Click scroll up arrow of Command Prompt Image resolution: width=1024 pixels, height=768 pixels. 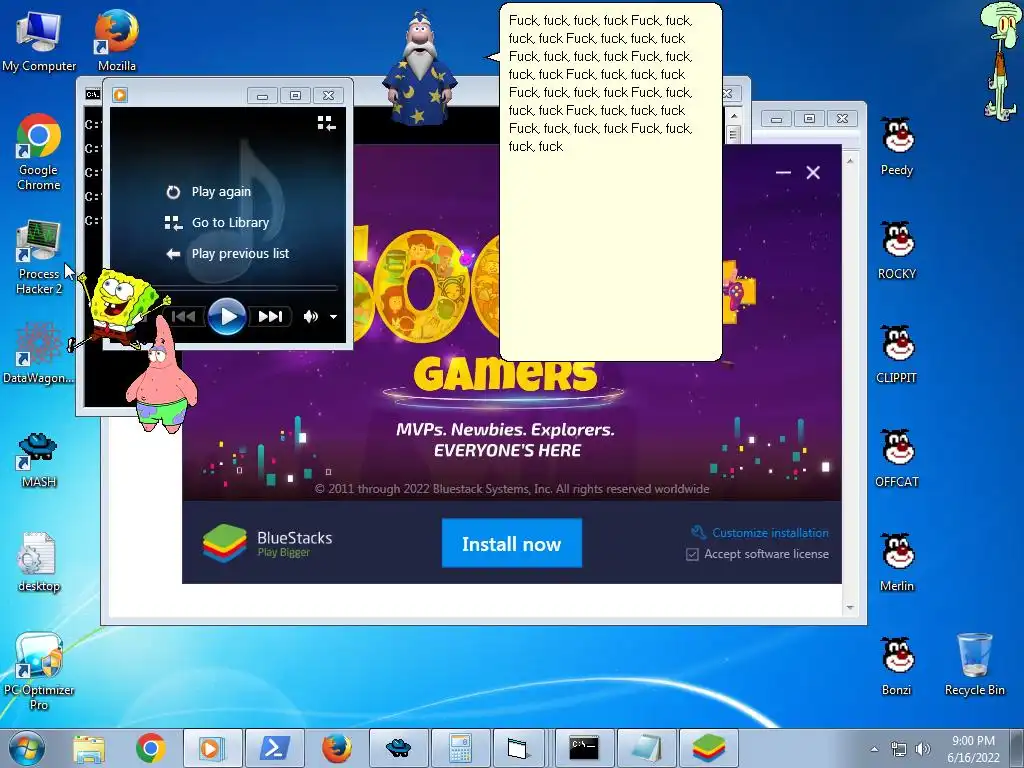click(734, 116)
